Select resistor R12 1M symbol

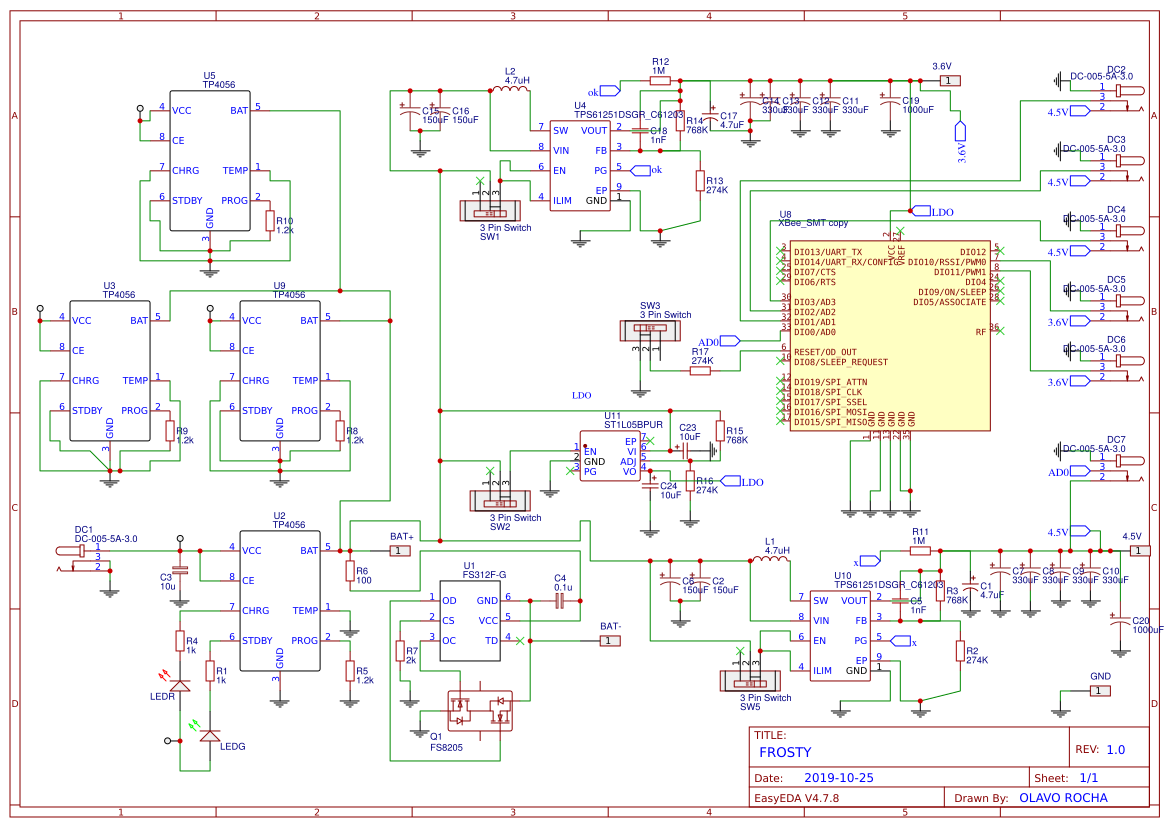point(660,80)
